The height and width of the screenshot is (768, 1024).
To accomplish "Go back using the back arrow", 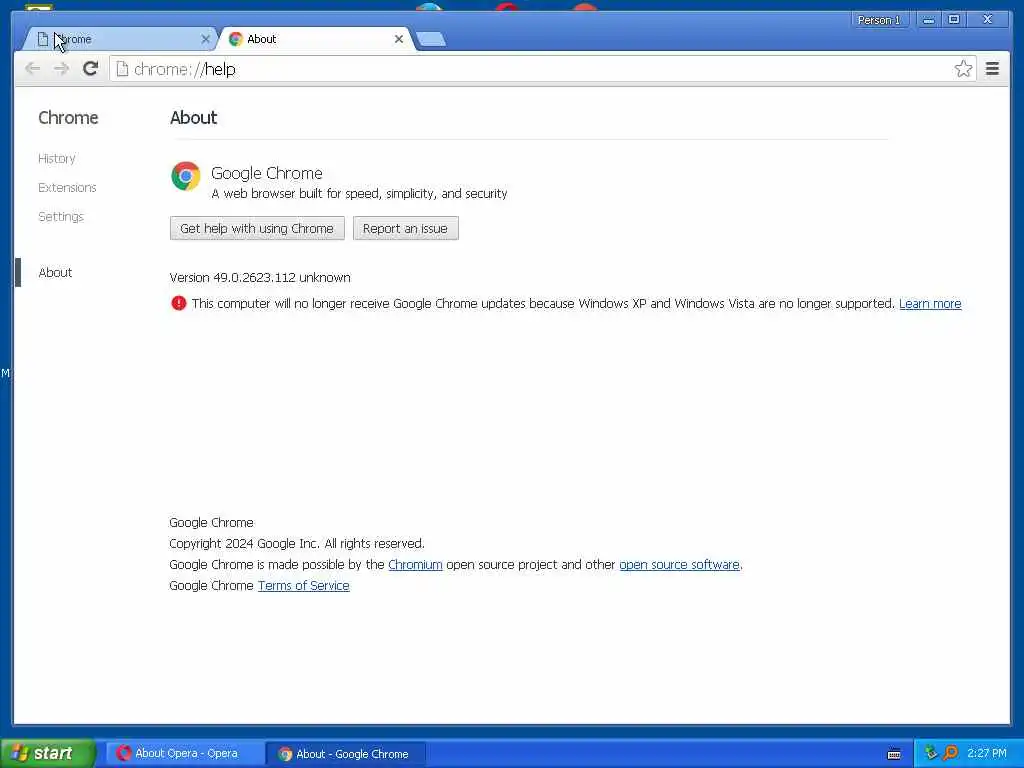I will 32,69.
